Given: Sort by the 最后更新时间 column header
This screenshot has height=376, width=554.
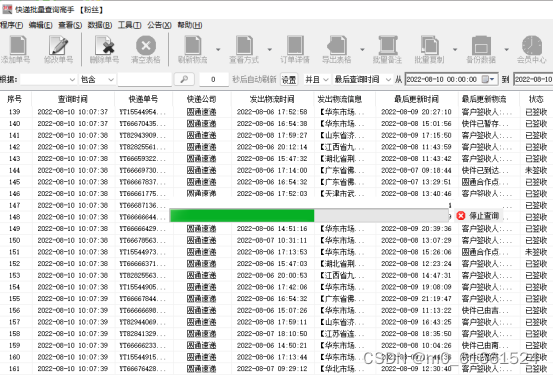Looking at the screenshot, I should tap(416, 99).
